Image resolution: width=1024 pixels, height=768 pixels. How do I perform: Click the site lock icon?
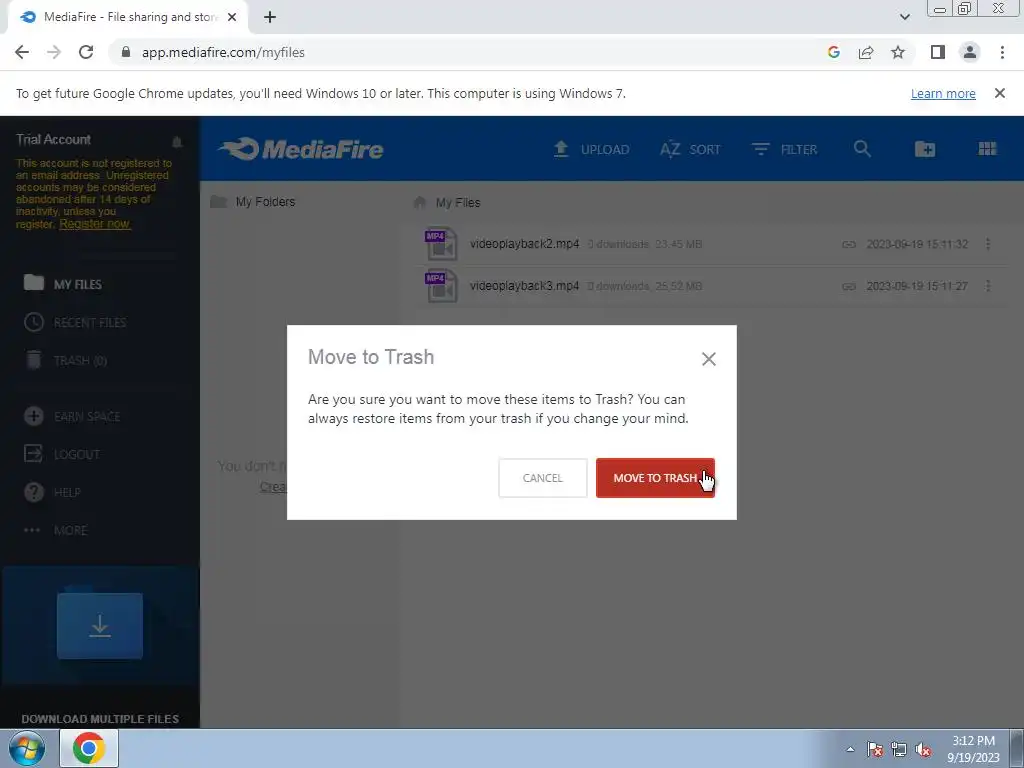click(126, 52)
